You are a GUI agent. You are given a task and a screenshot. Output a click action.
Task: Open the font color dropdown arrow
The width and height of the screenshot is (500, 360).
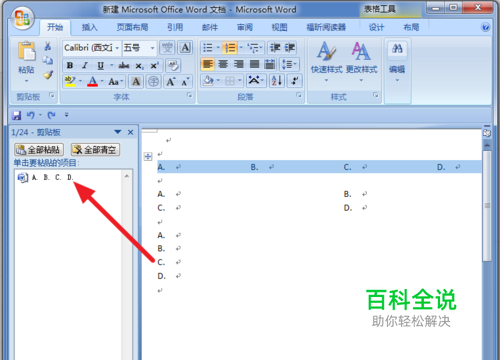tap(102, 81)
